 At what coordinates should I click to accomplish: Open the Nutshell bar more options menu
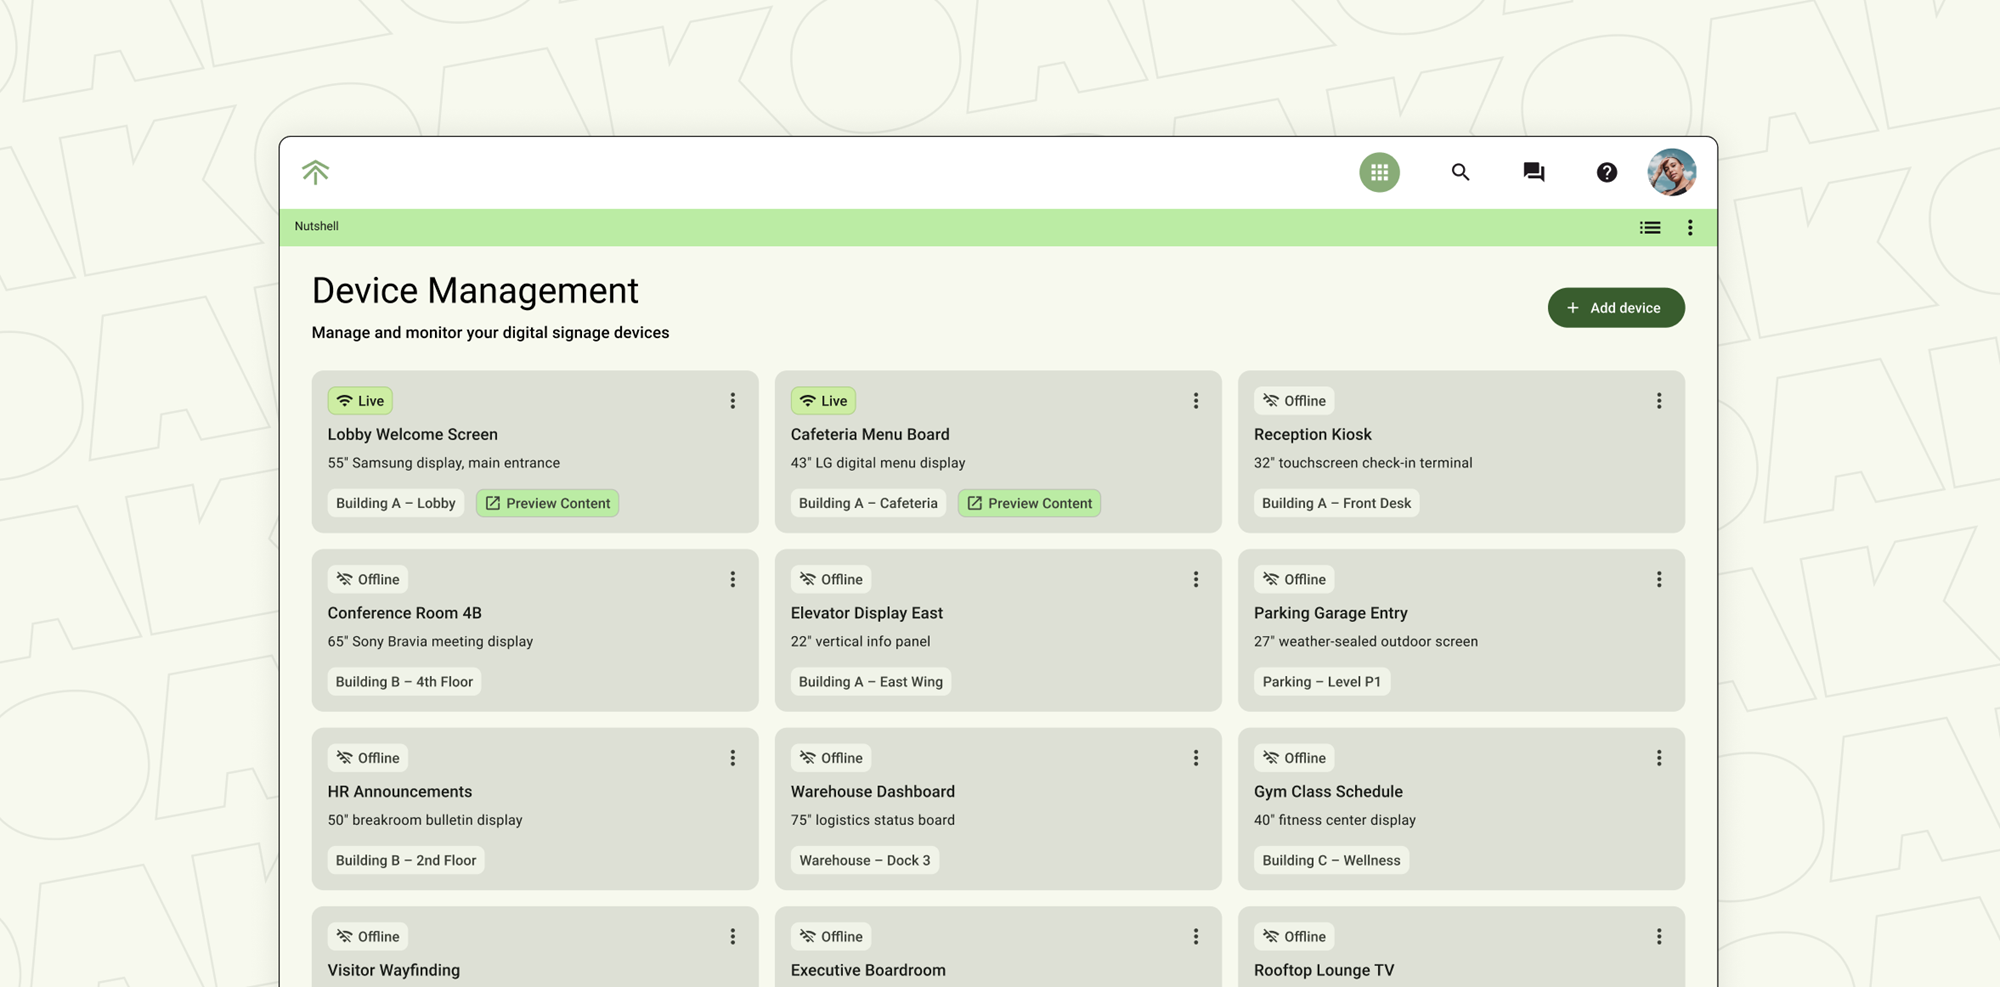point(1690,228)
